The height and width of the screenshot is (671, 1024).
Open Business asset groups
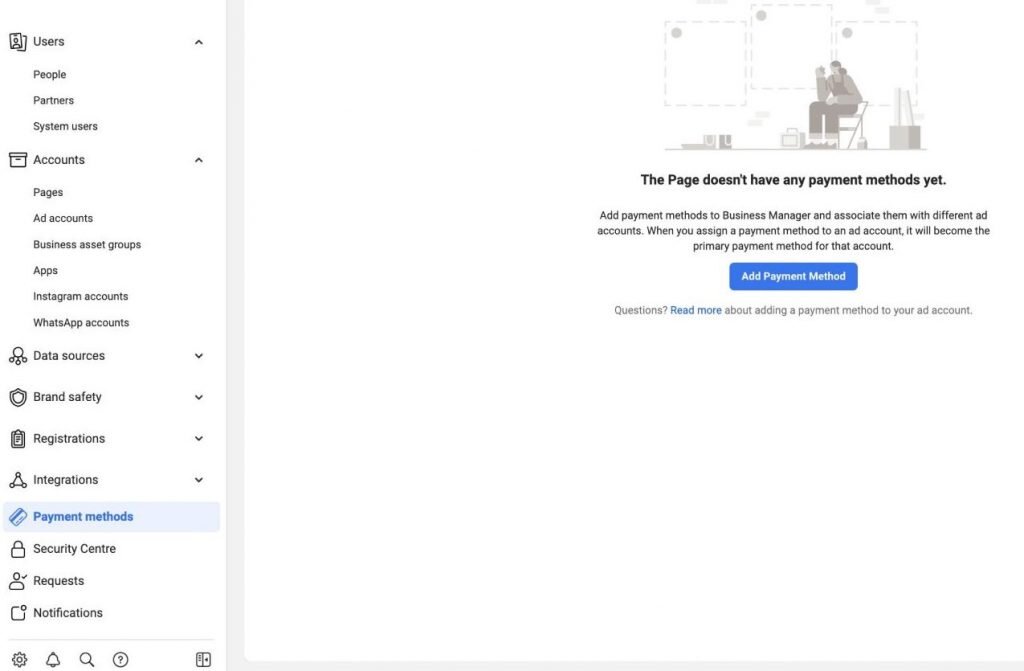pyautogui.click(x=87, y=245)
